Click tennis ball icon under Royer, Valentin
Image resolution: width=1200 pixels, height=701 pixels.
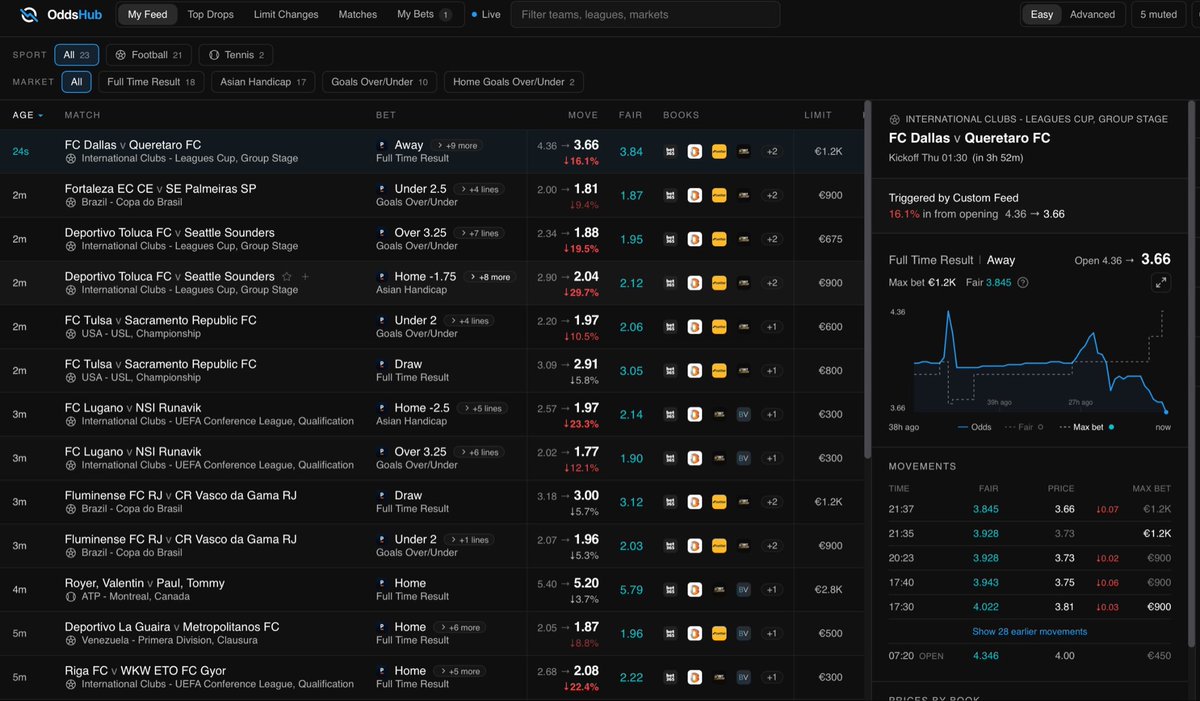click(71, 597)
